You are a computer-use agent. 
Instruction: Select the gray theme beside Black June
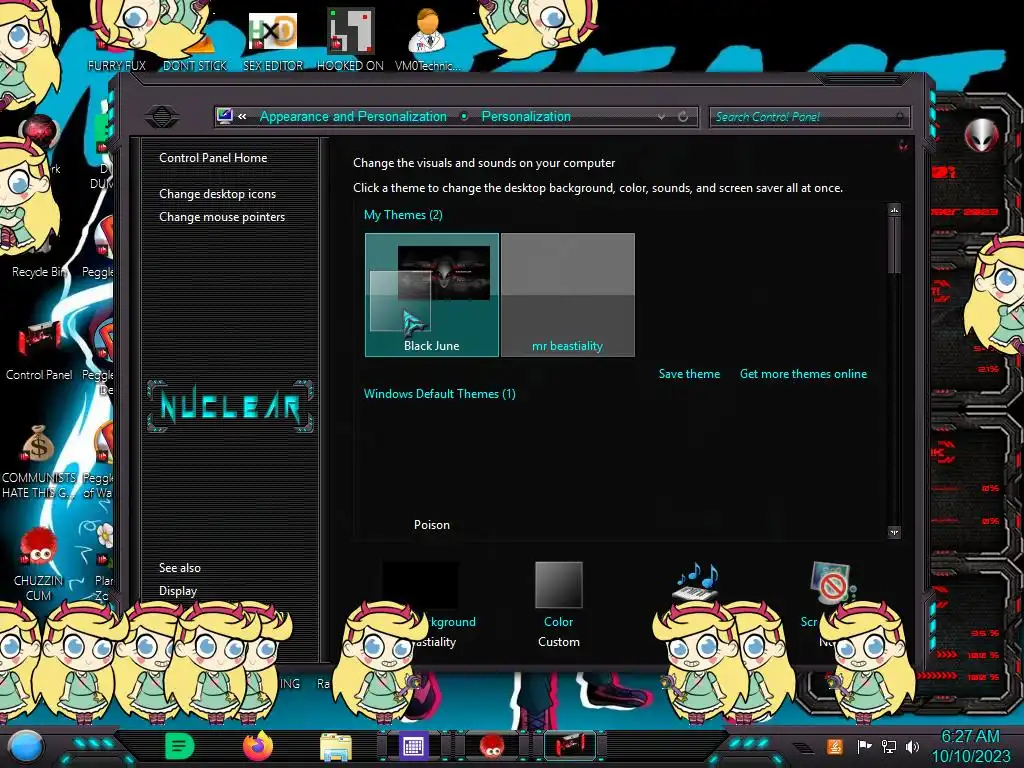568,295
